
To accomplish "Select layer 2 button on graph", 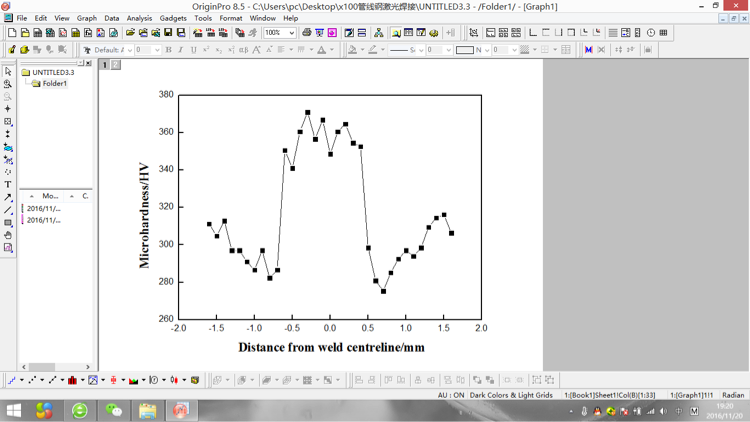I will tap(115, 64).
